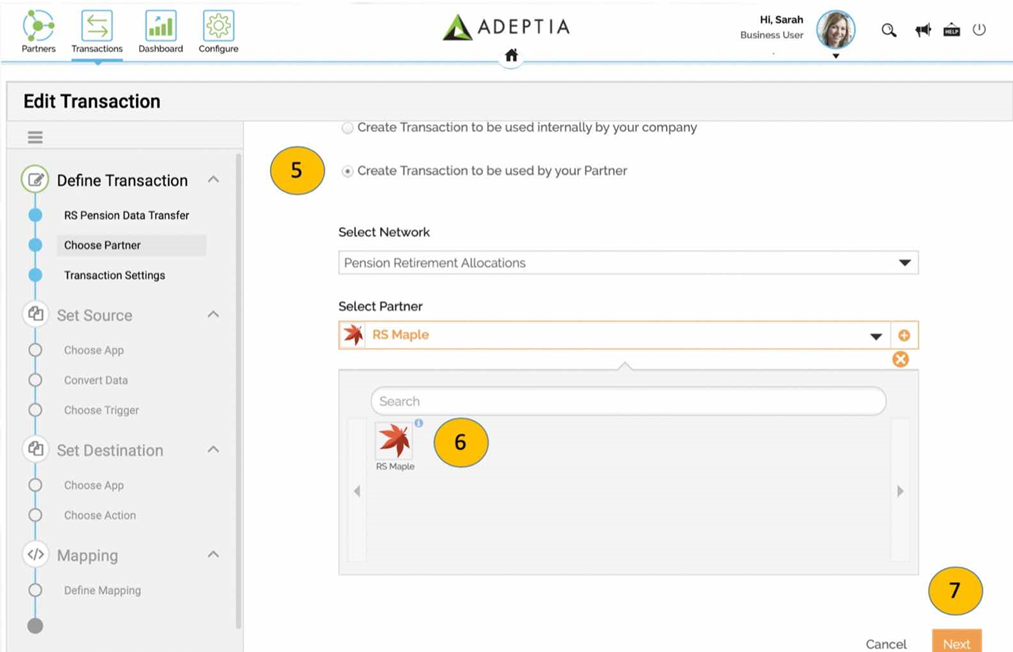Select transaction used by Partner radio option
Screen dimensions: 1013x652
(348, 172)
